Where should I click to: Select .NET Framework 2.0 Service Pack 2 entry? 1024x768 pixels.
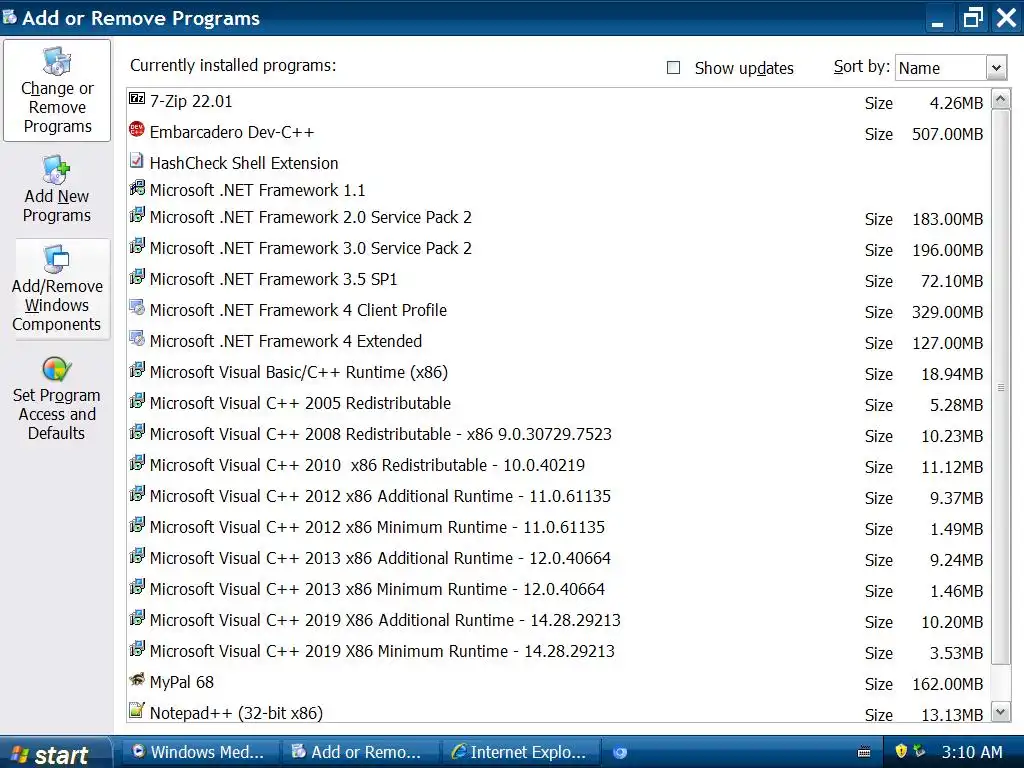pyautogui.click(x=310, y=217)
